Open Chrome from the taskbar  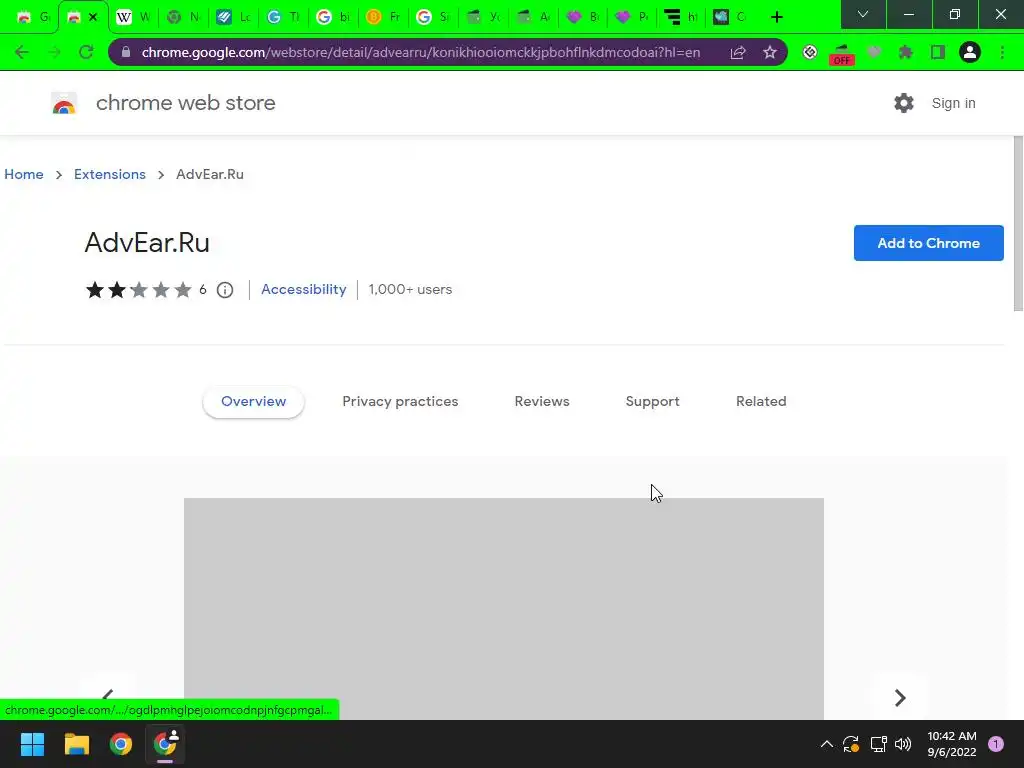pos(121,744)
